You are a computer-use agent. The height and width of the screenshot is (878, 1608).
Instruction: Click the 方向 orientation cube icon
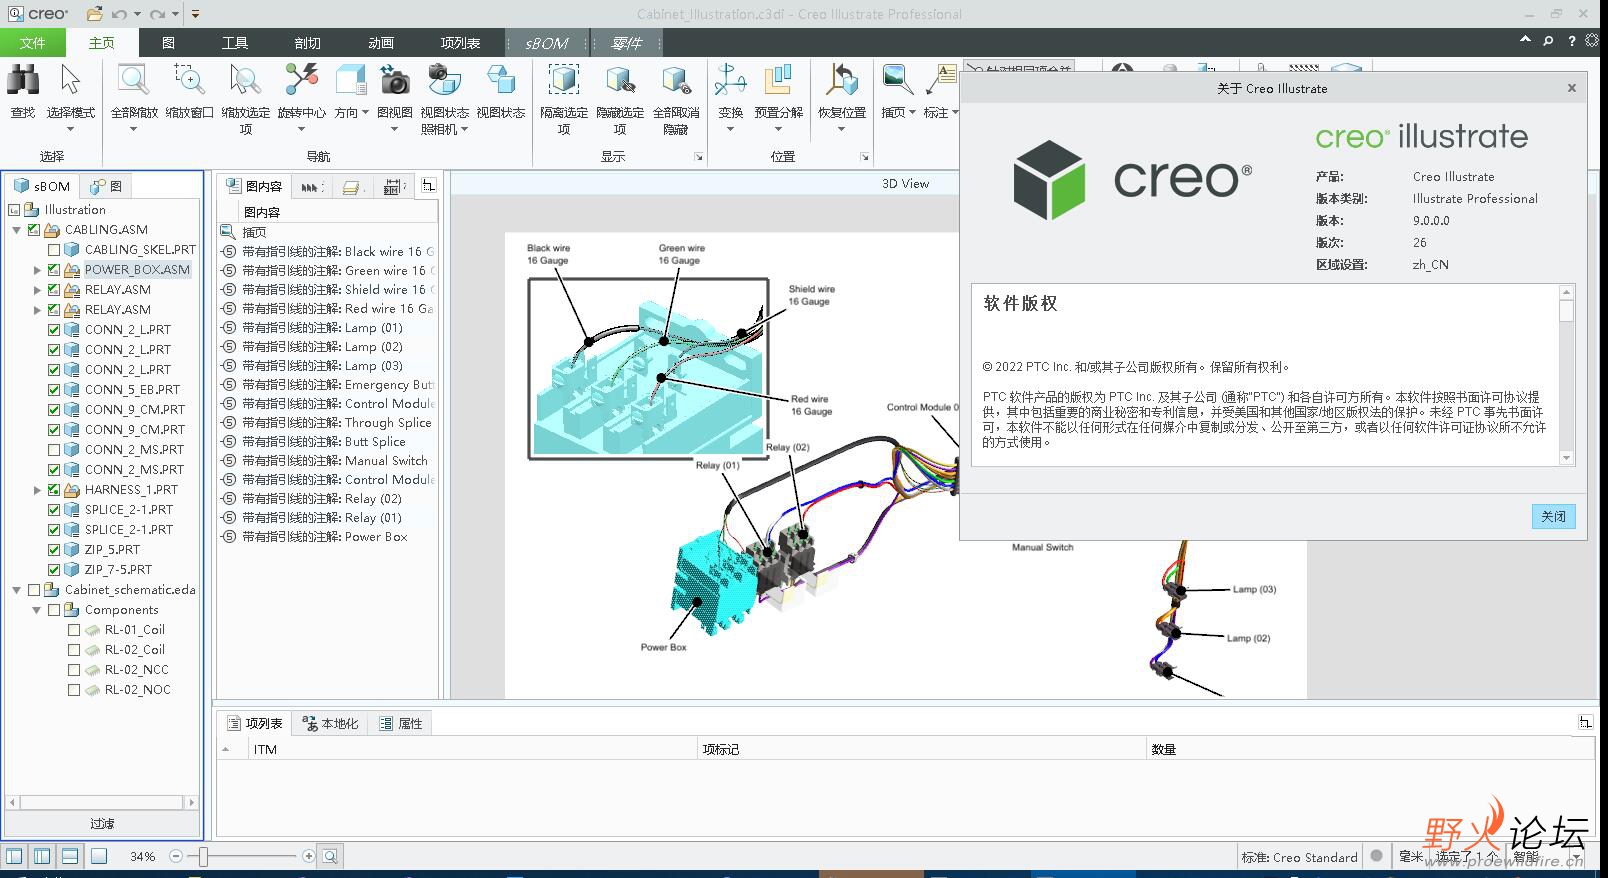(351, 82)
